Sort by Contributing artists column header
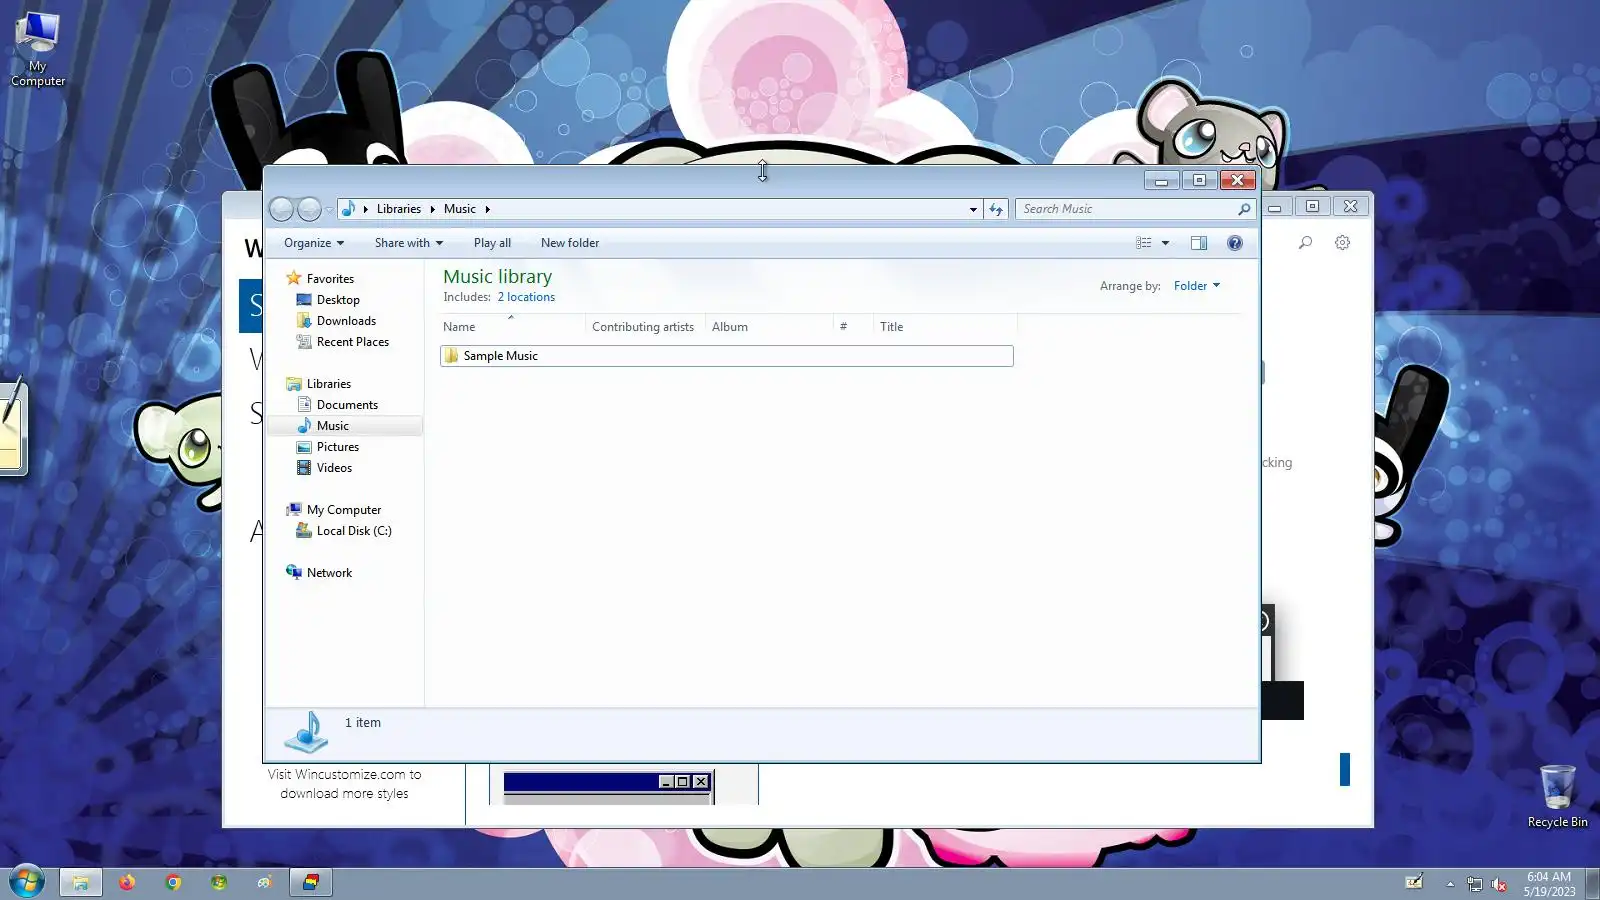 pyautogui.click(x=645, y=327)
